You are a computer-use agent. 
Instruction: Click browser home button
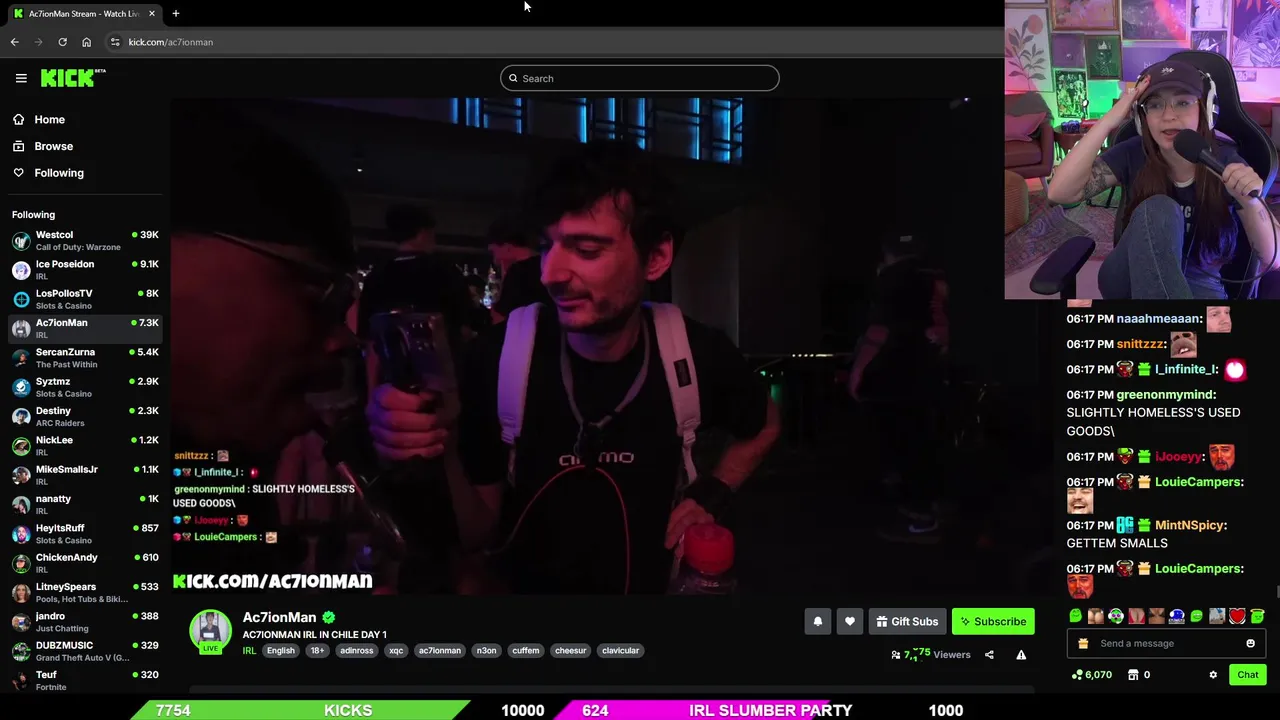[x=86, y=42]
